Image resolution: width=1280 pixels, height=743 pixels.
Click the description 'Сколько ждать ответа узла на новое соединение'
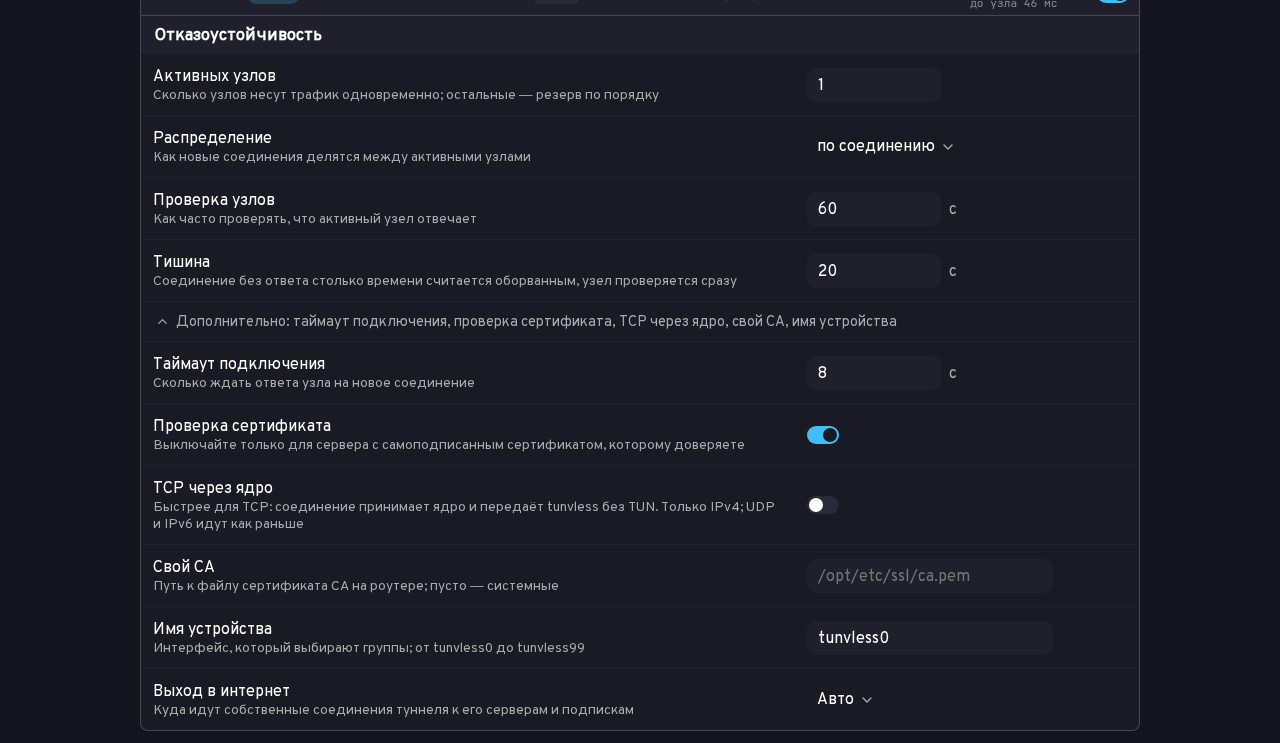click(x=314, y=384)
